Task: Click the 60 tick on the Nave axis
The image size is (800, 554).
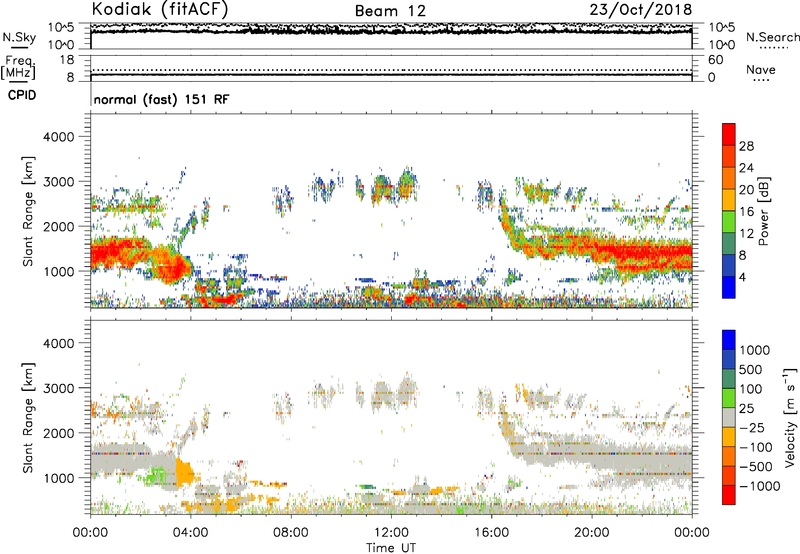Action: coord(715,60)
